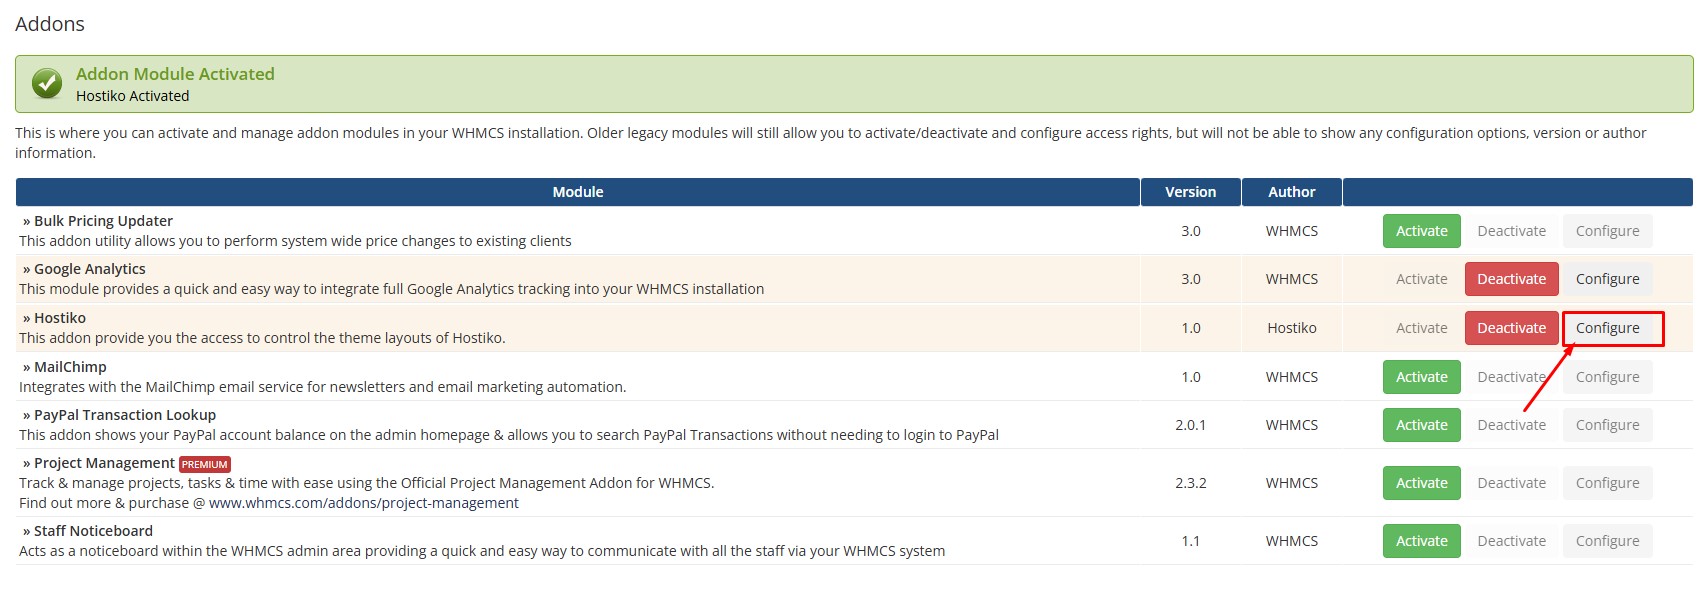Activate the Project Management addon
The width and height of the screenshot is (1700, 608).
(x=1421, y=483)
